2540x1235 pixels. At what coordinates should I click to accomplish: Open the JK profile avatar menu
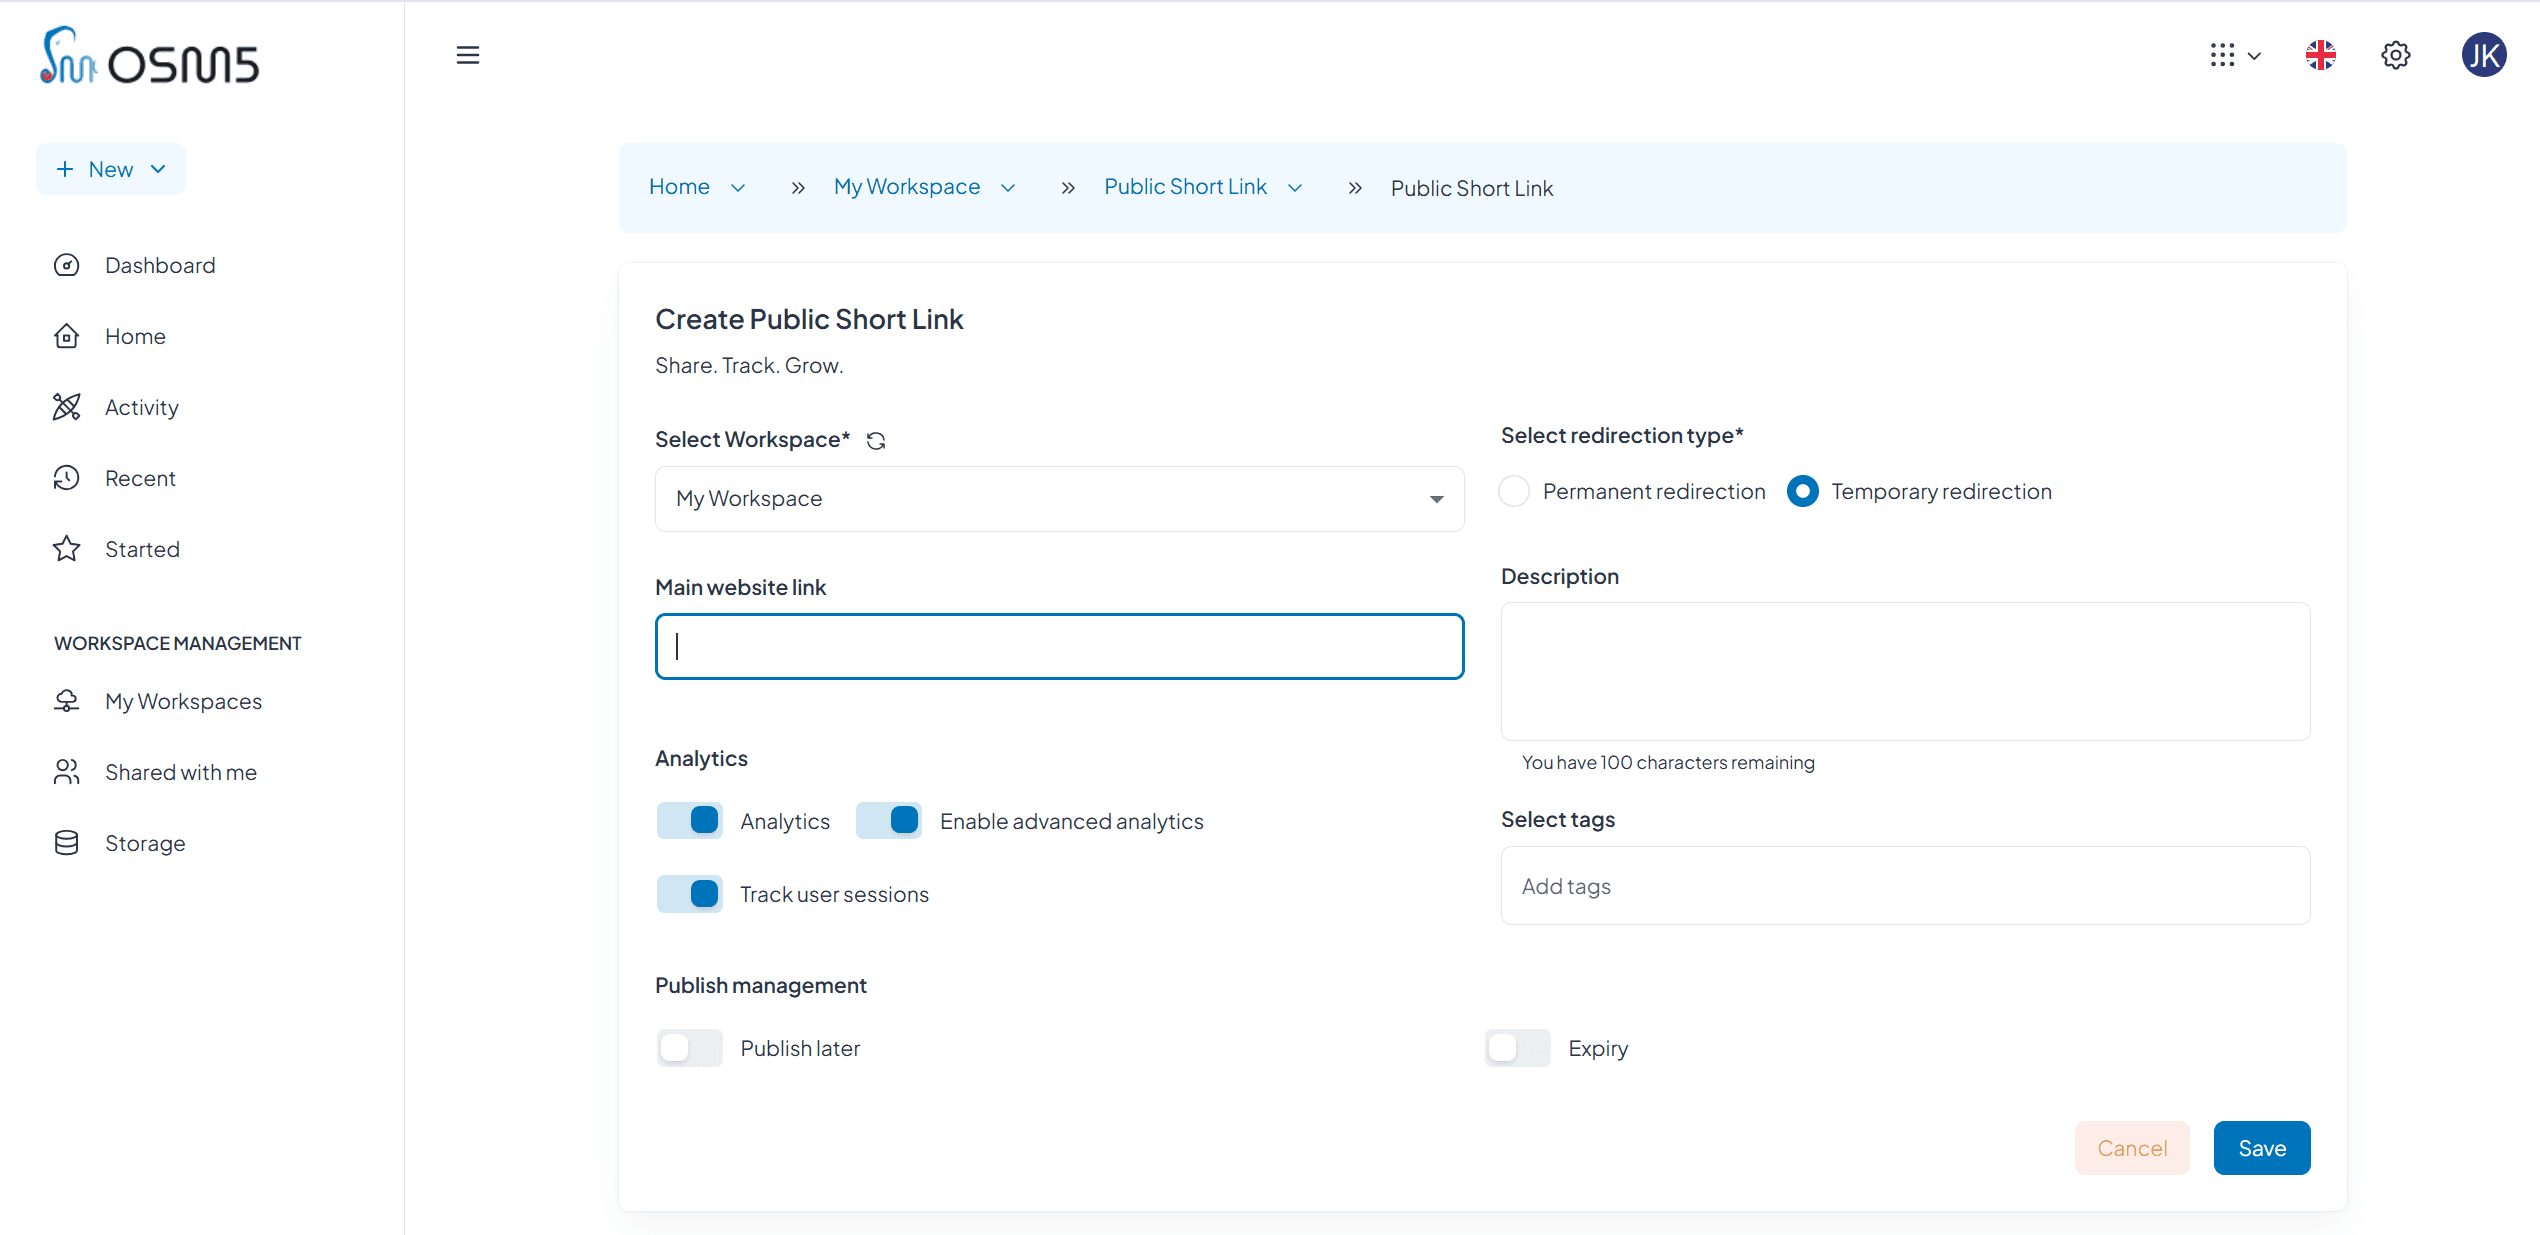2485,55
